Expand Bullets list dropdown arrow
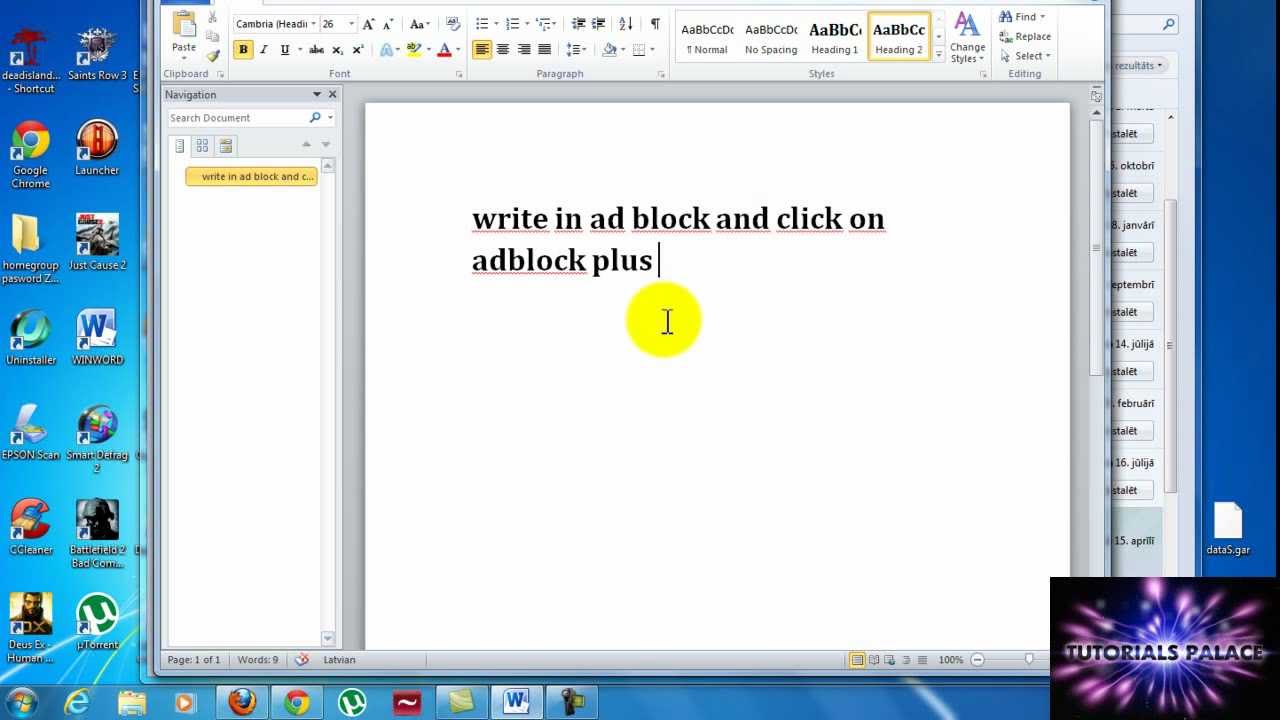The height and width of the screenshot is (720, 1280). (497, 24)
